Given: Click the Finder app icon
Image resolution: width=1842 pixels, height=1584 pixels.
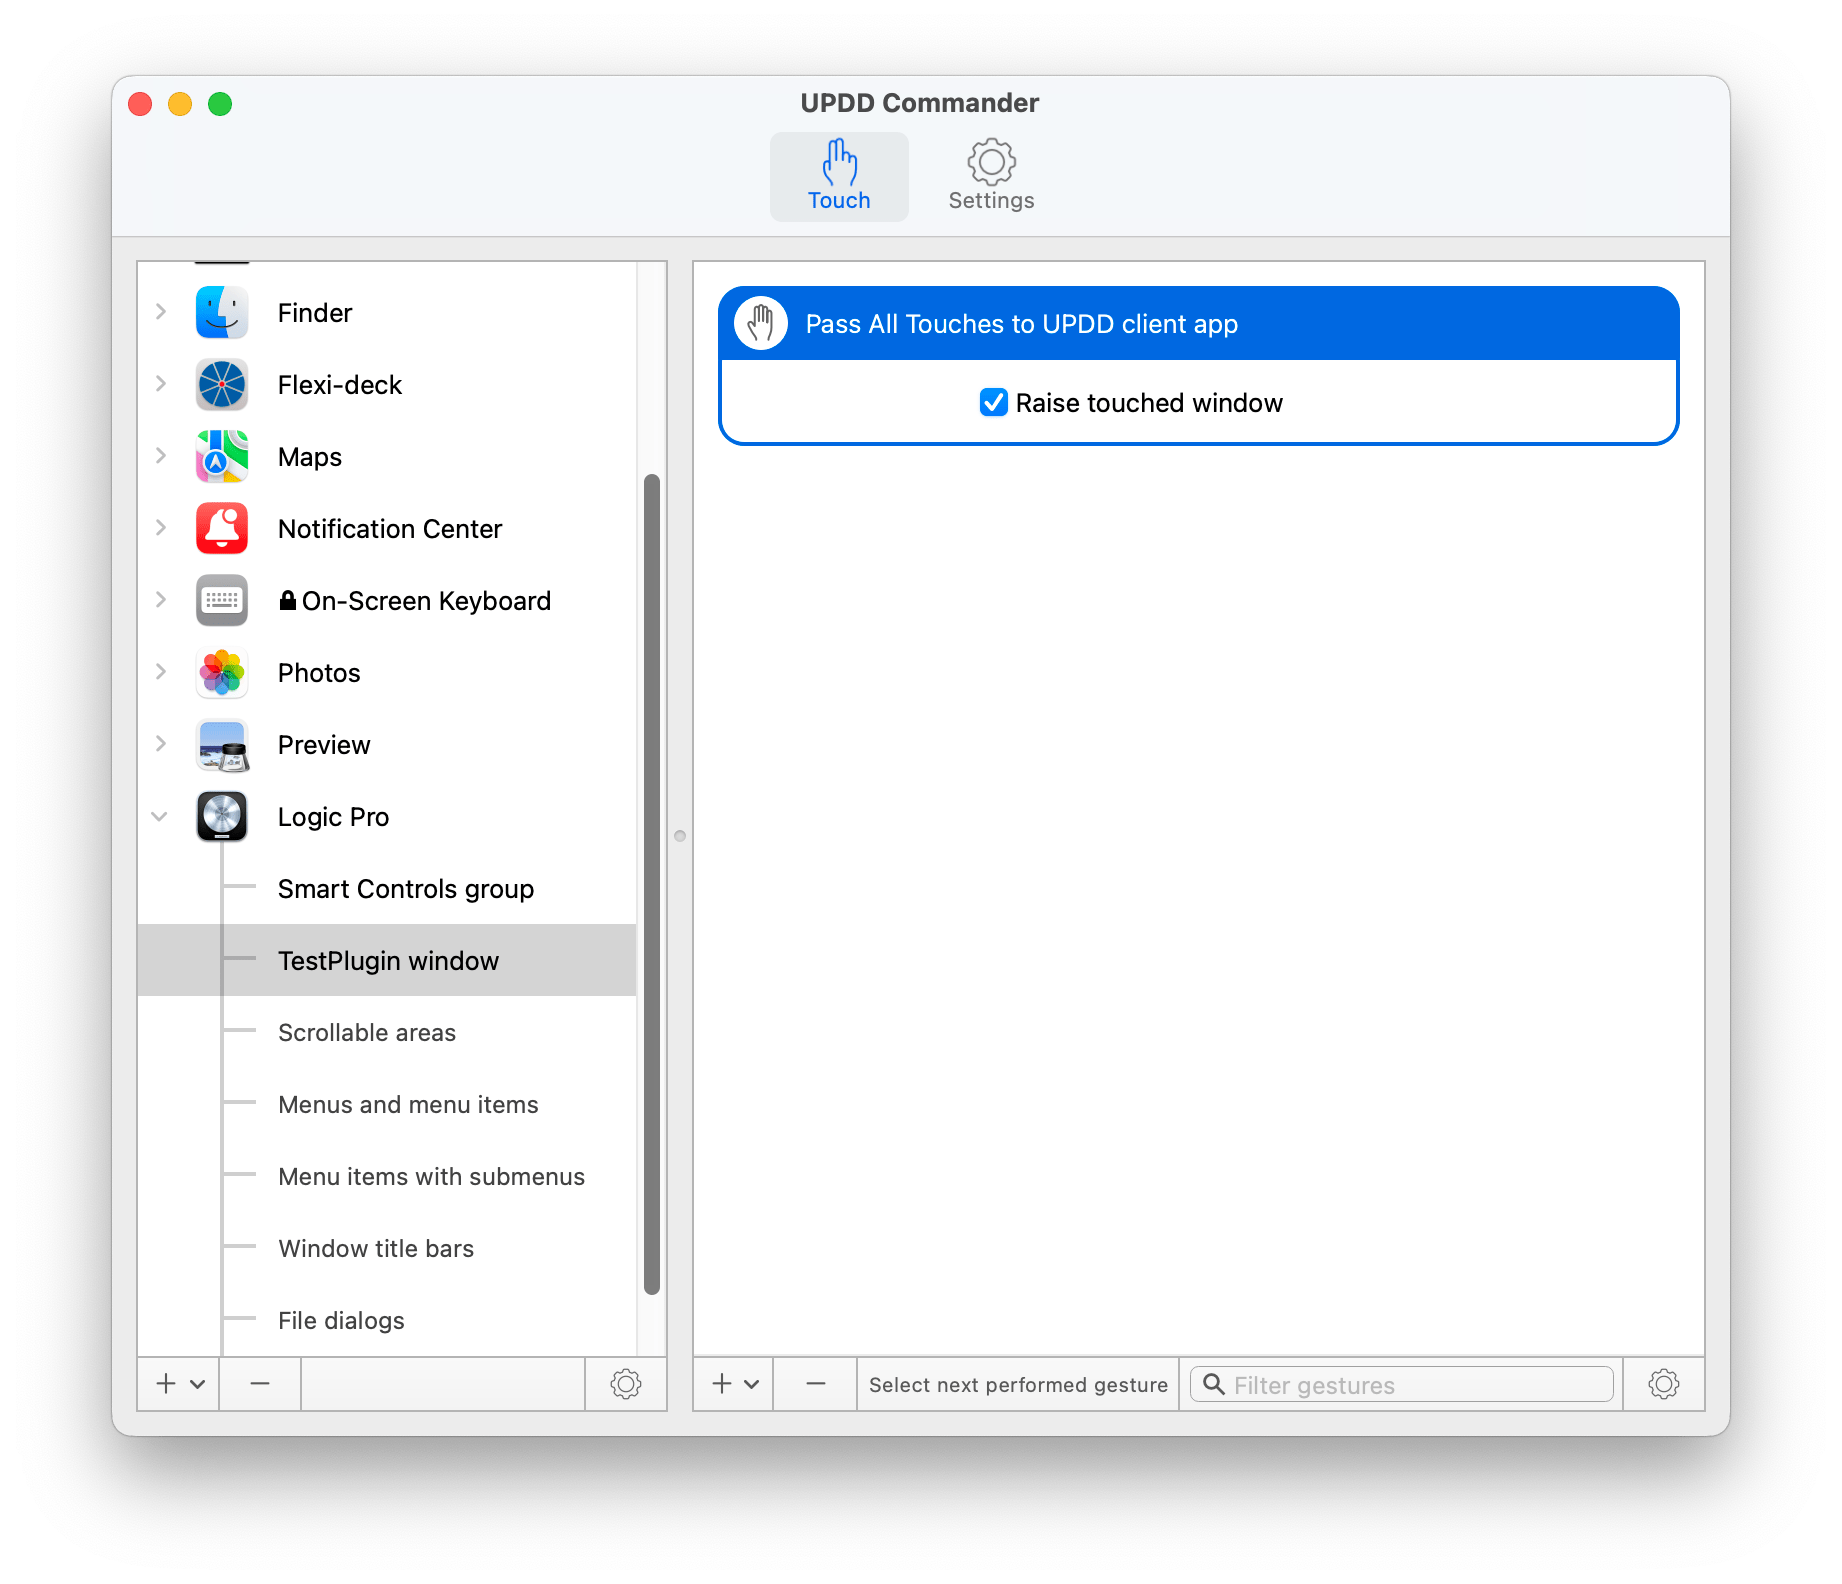Looking at the screenshot, I should pyautogui.click(x=222, y=312).
